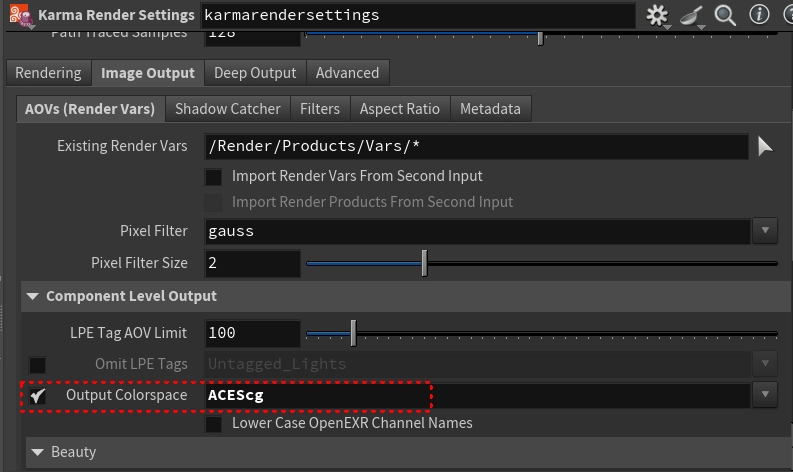Open the Deep Output tab
The width and height of the screenshot is (793, 472).
tap(255, 73)
